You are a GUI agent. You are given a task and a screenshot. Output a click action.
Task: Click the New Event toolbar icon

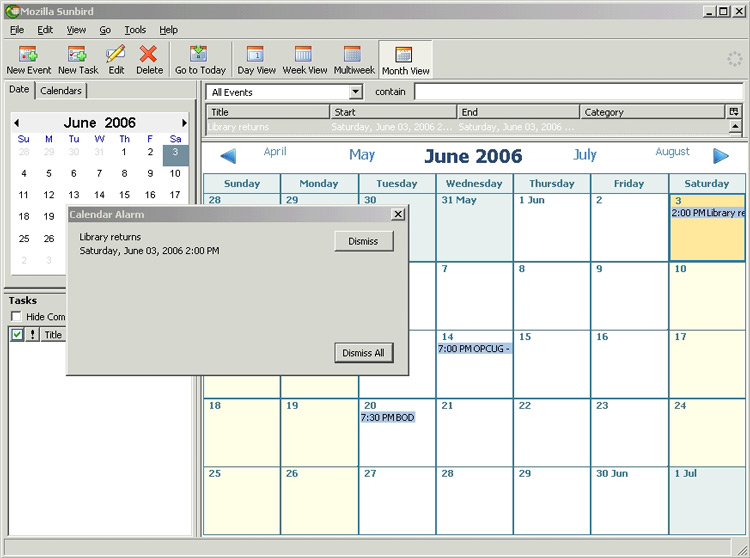28,54
